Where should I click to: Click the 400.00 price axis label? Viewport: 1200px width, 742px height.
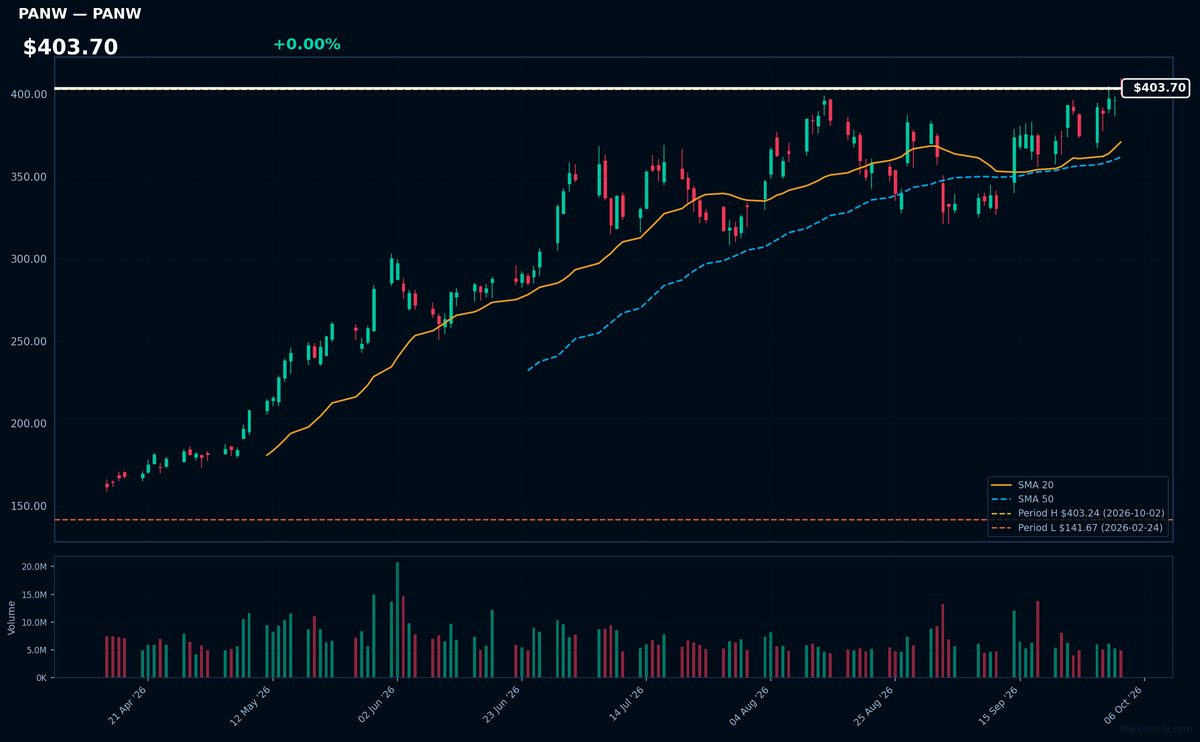tap(29, 94)
